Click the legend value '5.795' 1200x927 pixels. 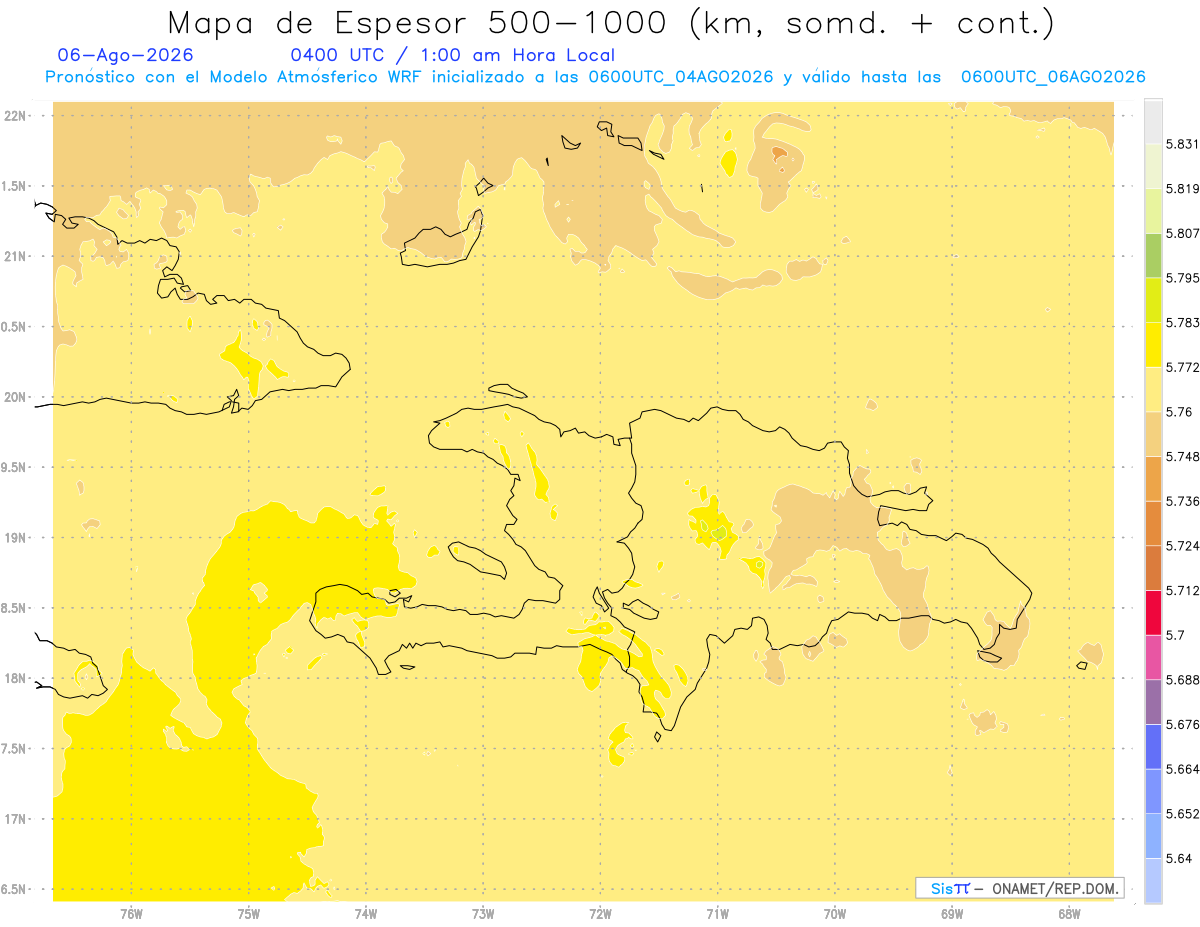(x=1182, y=278)
